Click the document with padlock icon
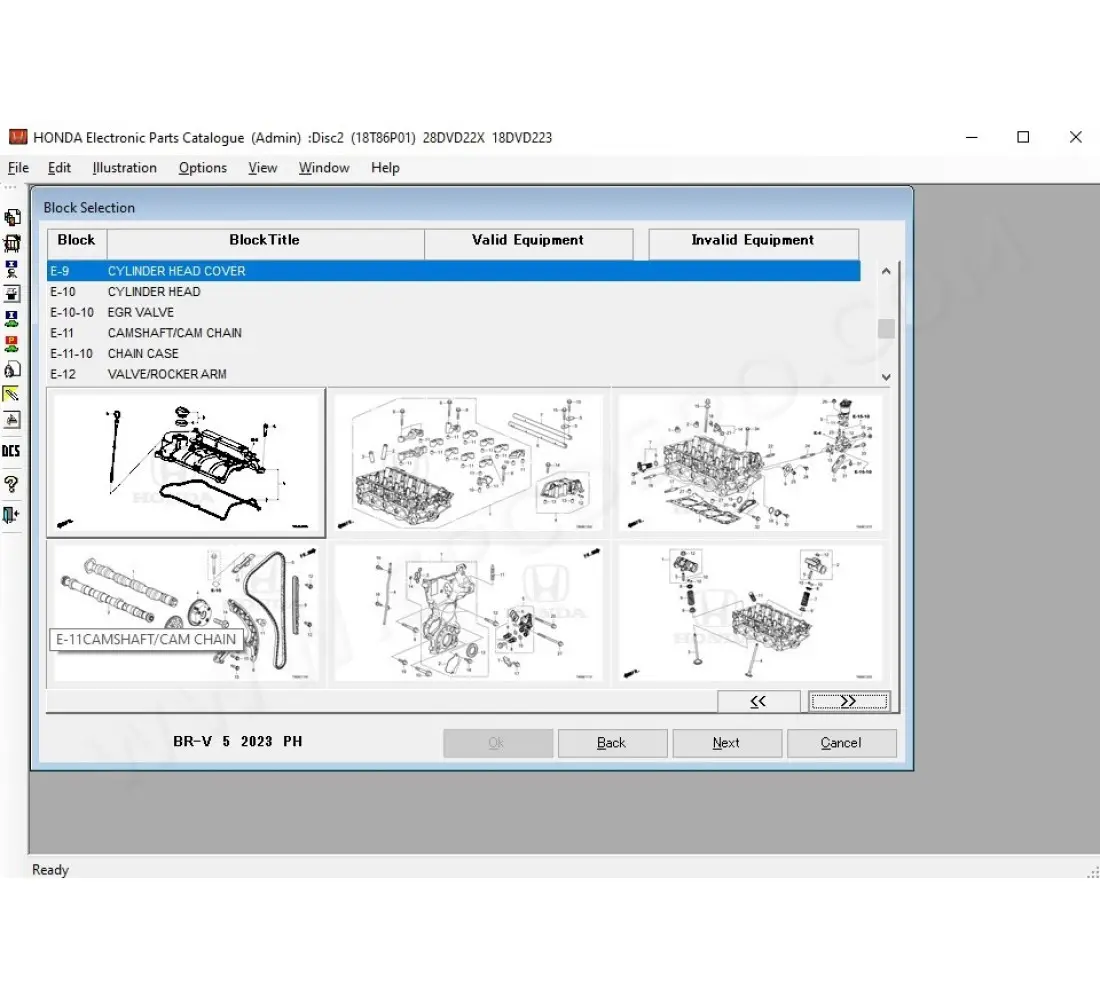The image size is (1100, 1000). coord(12,369)
